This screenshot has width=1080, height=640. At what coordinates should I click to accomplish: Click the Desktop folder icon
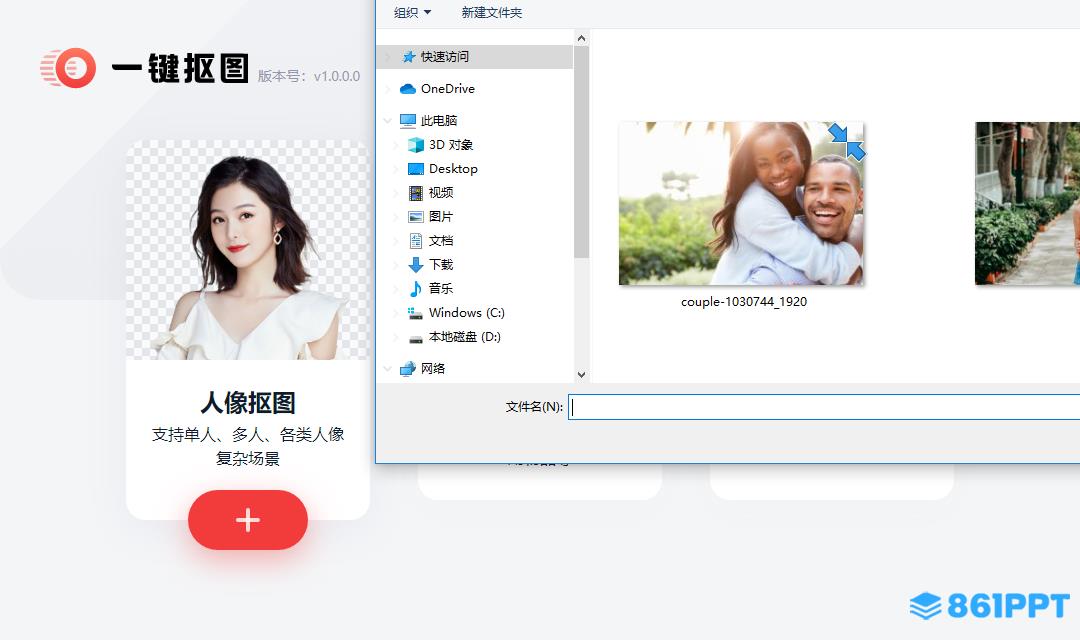[415, 169]
